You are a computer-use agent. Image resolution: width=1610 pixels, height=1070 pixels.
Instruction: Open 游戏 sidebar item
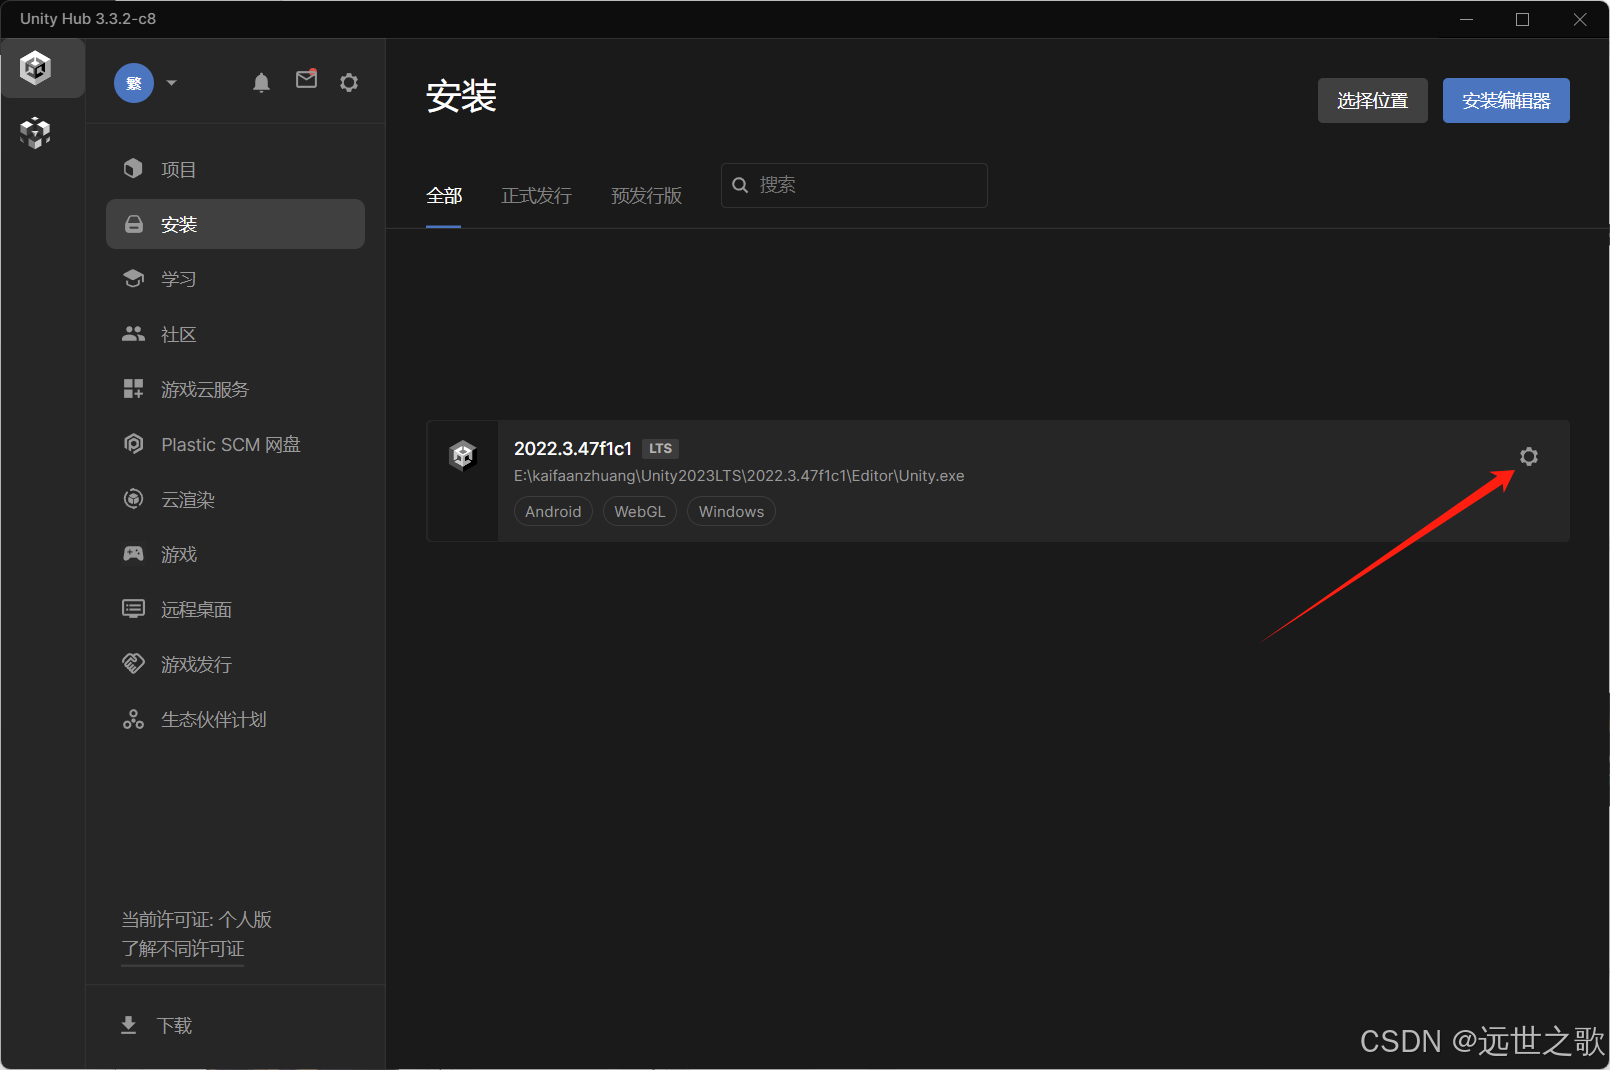pyautogui.click(x=235, y=554)
